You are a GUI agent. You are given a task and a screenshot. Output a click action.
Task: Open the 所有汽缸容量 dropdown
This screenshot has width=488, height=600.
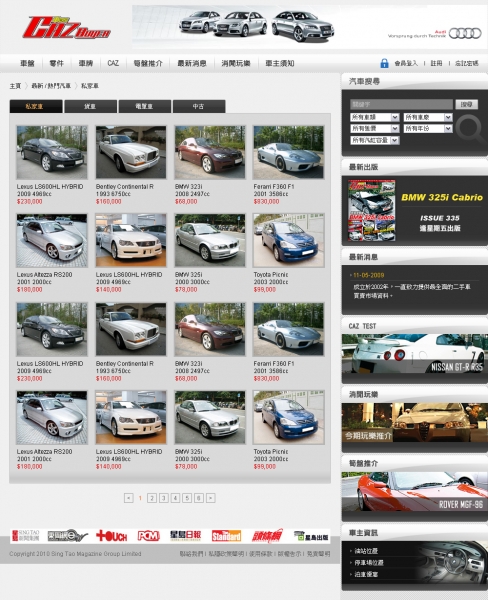pyautogui.click(x=375, y=140)
